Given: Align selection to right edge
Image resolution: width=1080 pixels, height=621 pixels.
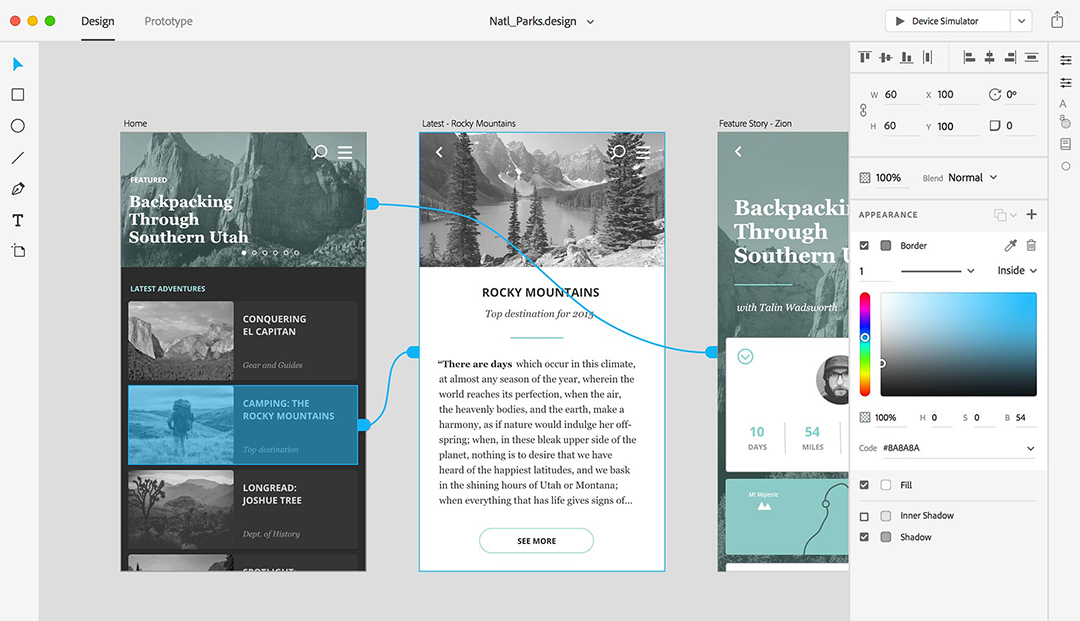Looking at the screenshot, I should pyautogui.click(x=1010, y=57).
